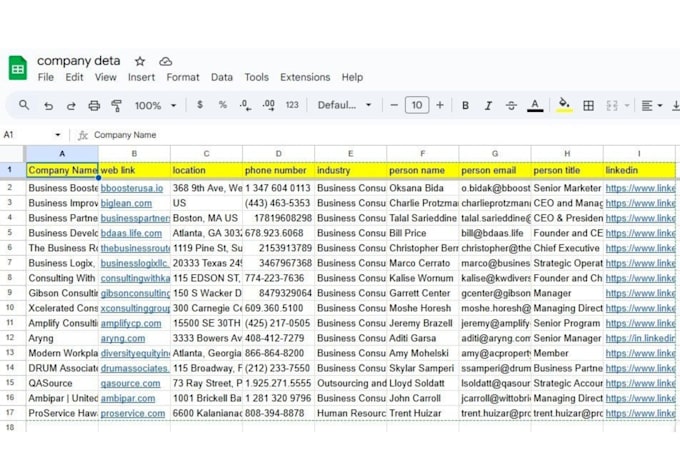Select the cell containing Oksana Bida
Viewport: 680px width, 459px height.
[422, 188]
